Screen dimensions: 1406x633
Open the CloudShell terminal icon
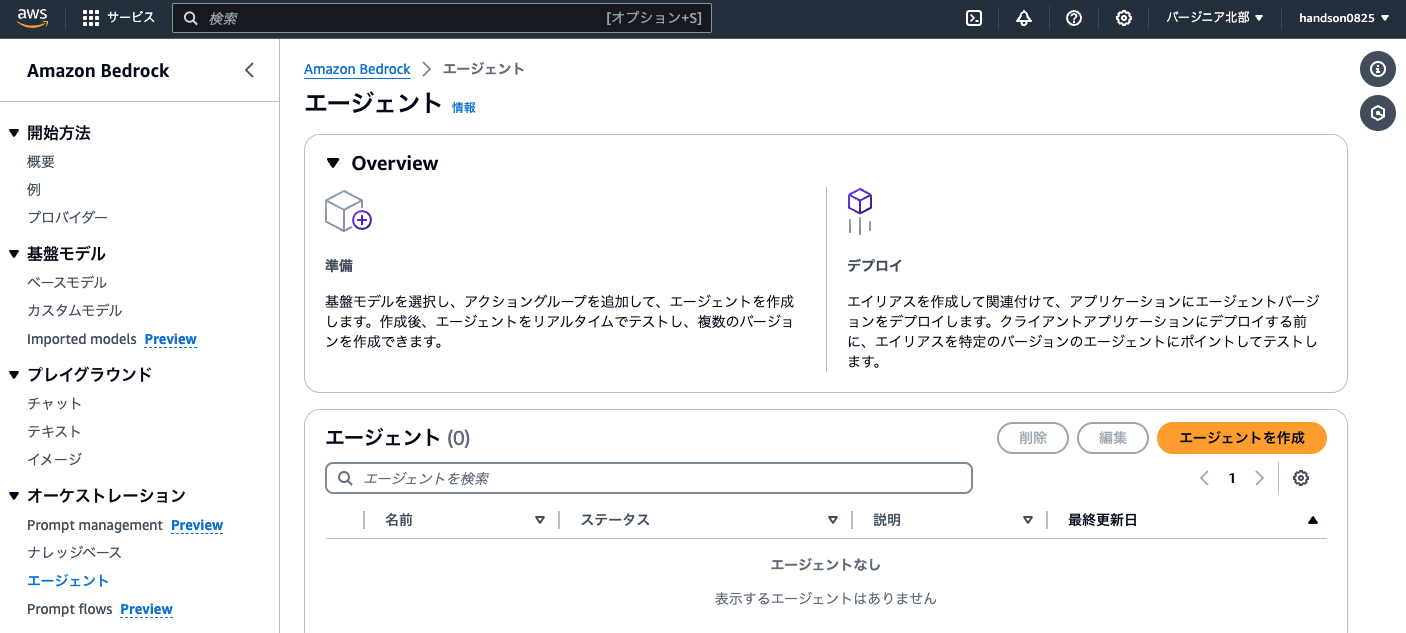pyautogui.click(x=974, y=18)
